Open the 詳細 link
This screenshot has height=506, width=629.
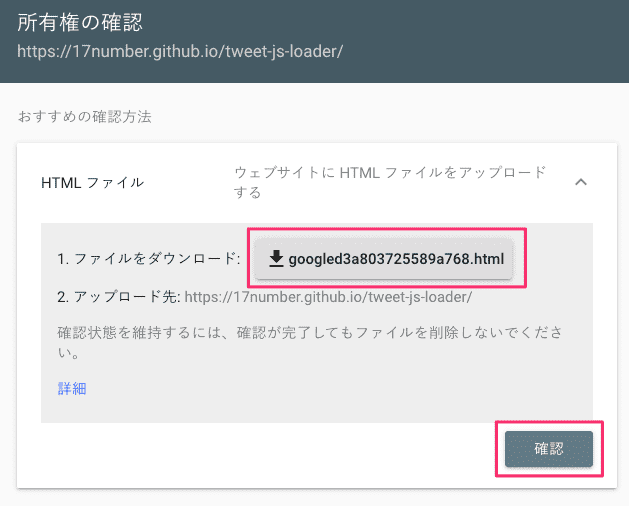coord(72,389)
